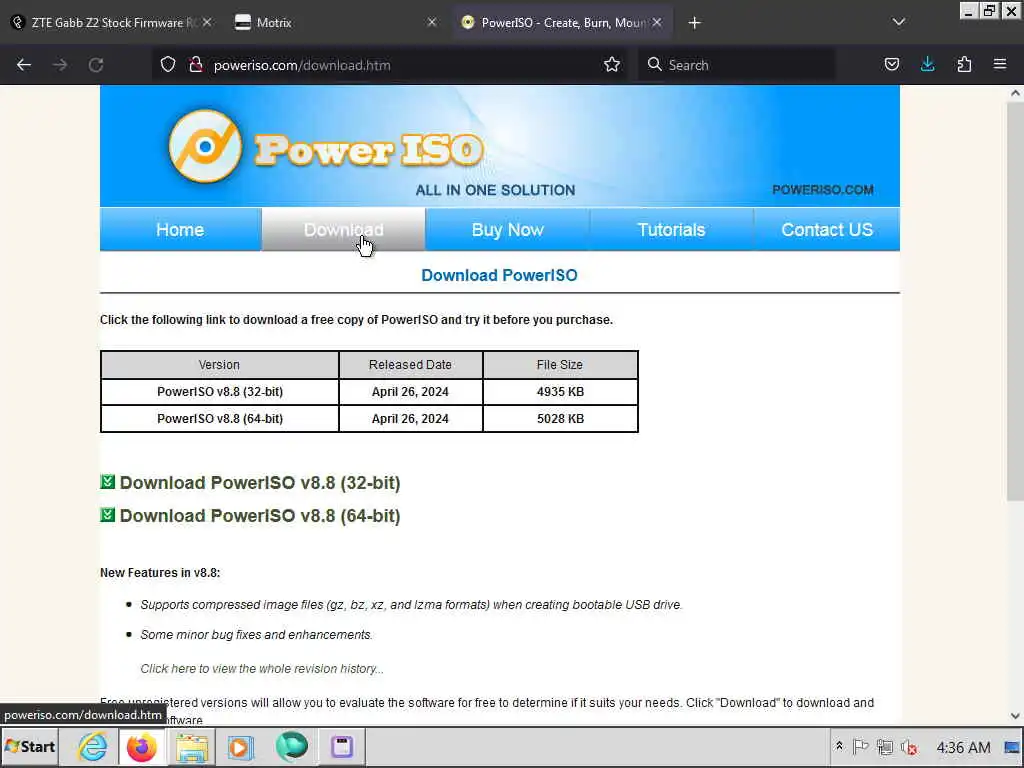Viewport: 1024px width, 768px height.
Task: Open the whole revision history link
Action: [x=262, y=669]
